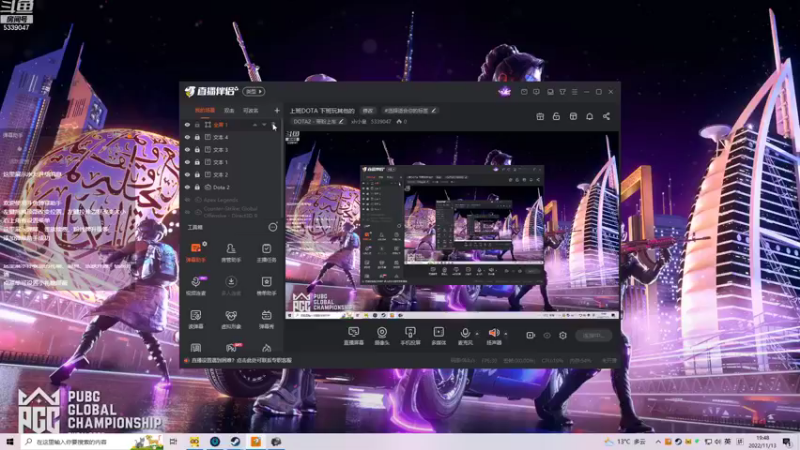The width and height of the screenshot is (800, 450).
Task: Add a 多媒体 multimedia source
Action: click(x=439, y=336)
